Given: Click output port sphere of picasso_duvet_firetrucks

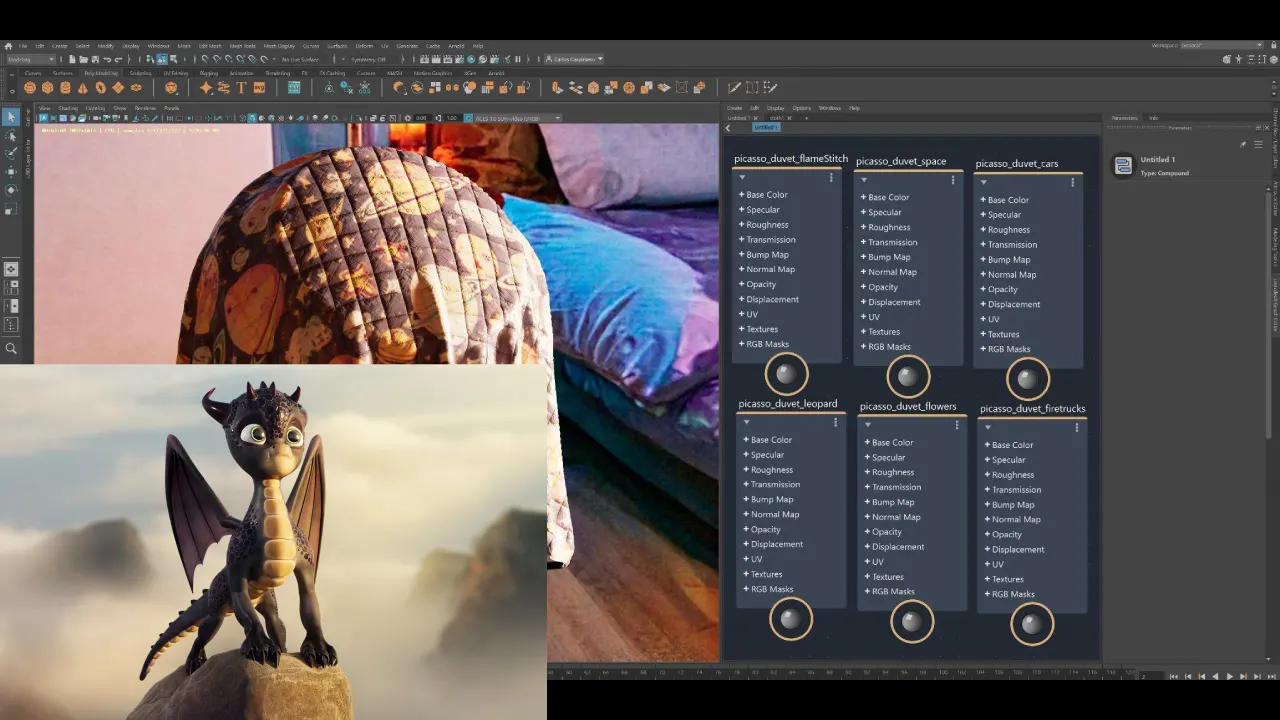Looking at the screenshot, I should coord(1032,625).
